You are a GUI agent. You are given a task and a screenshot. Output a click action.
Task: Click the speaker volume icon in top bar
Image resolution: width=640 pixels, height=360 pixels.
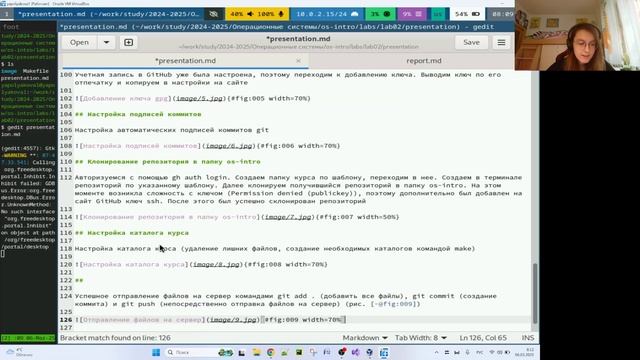250,14
